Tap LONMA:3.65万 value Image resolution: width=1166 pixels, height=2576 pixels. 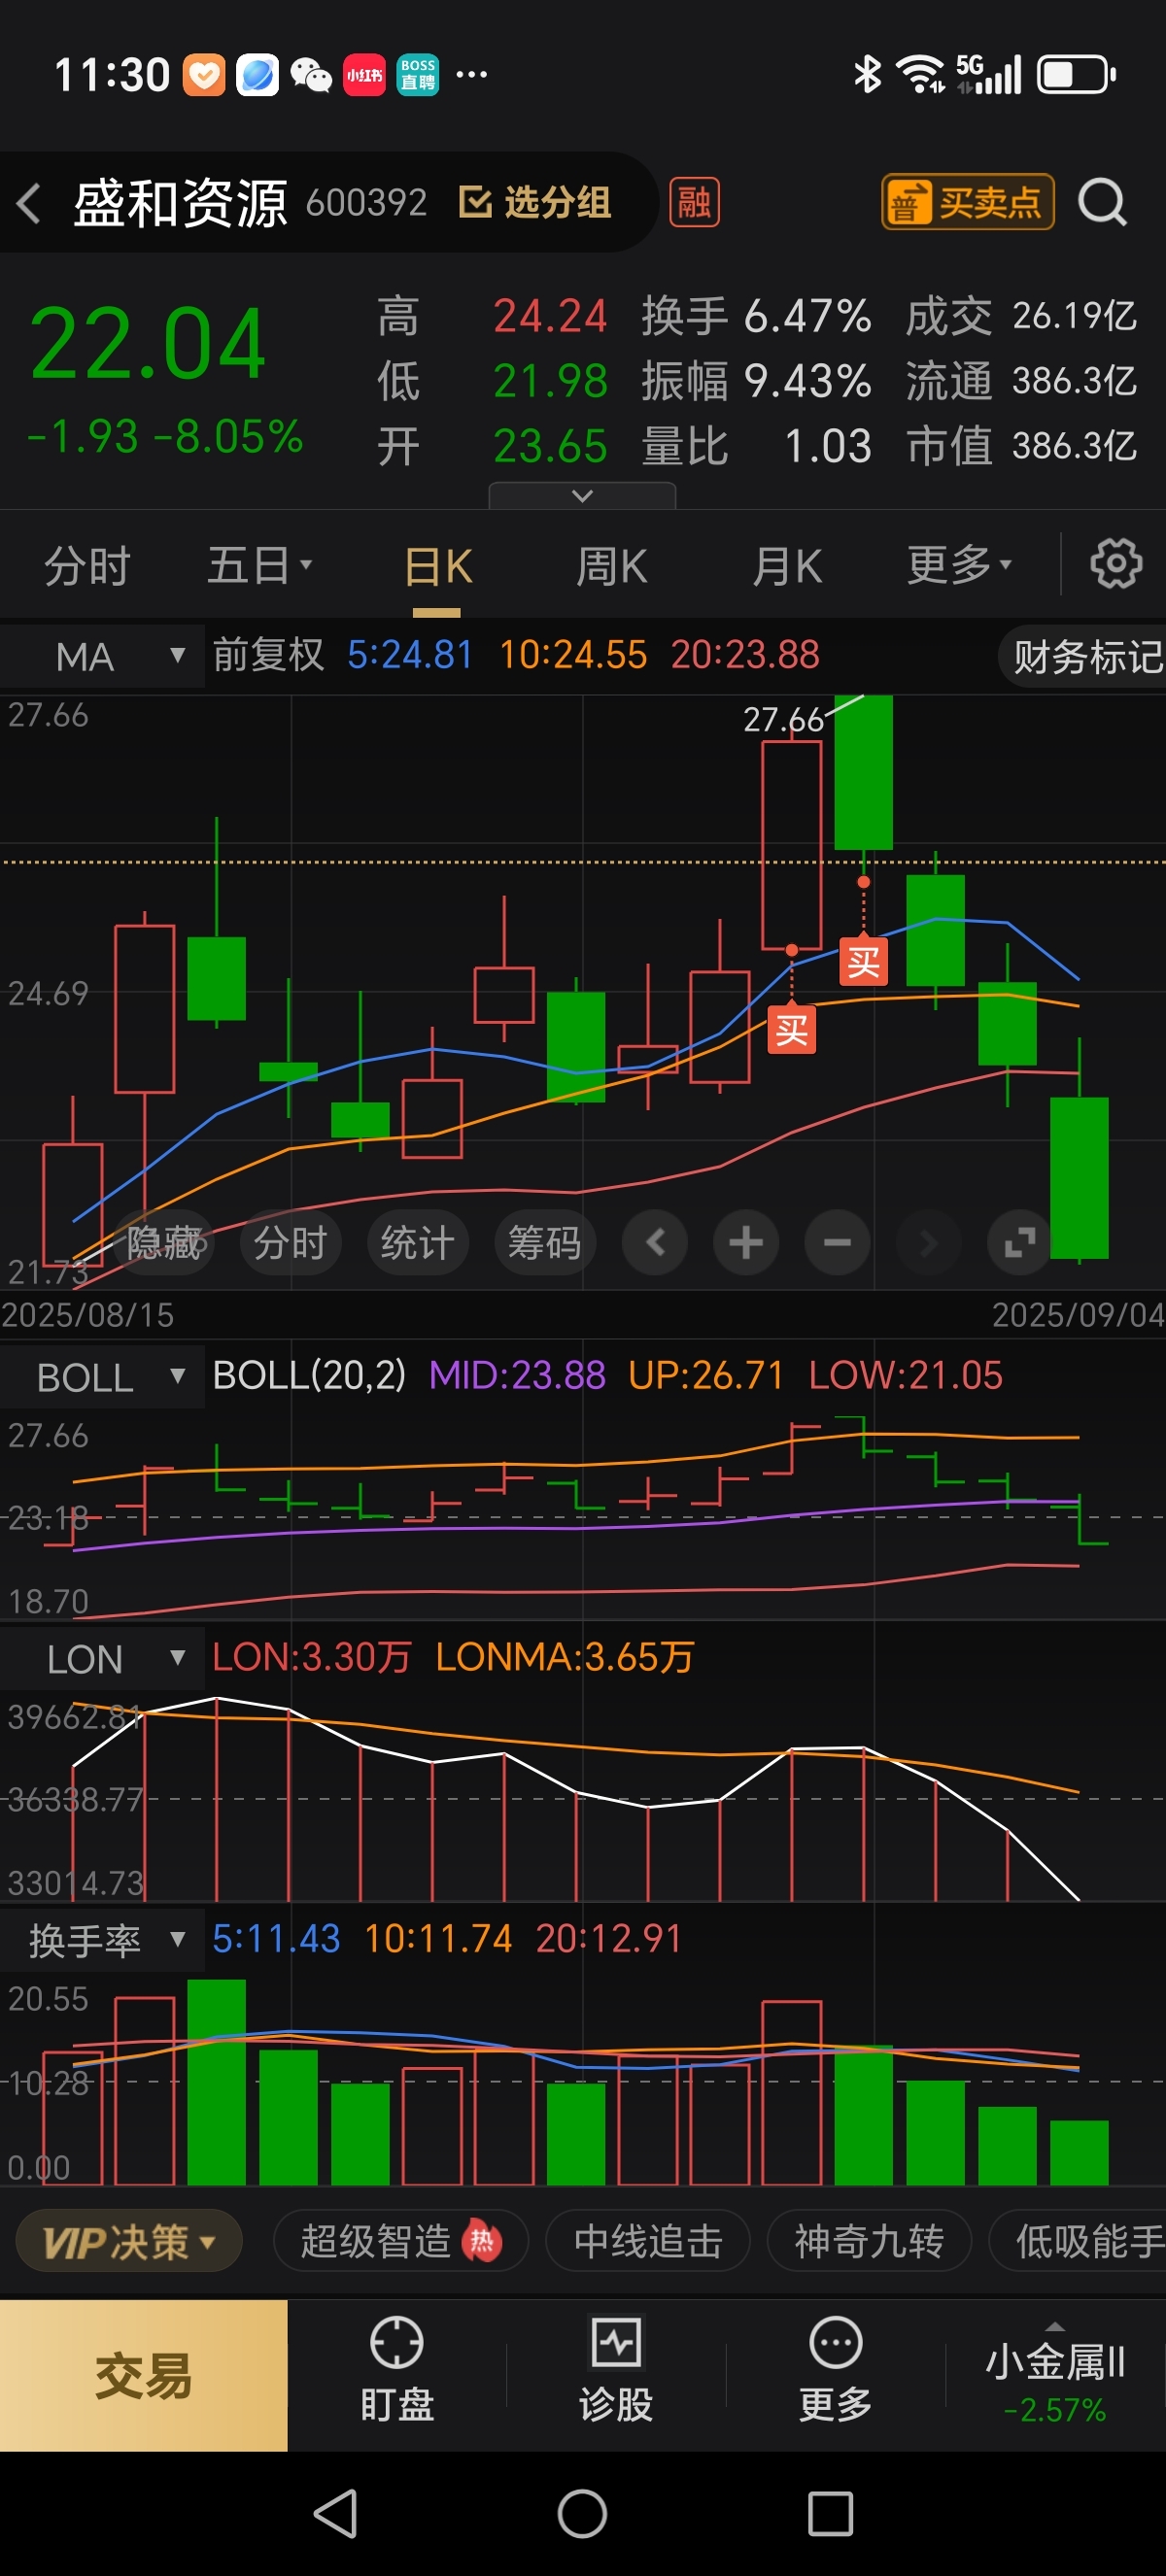[x=564, y=1657]
